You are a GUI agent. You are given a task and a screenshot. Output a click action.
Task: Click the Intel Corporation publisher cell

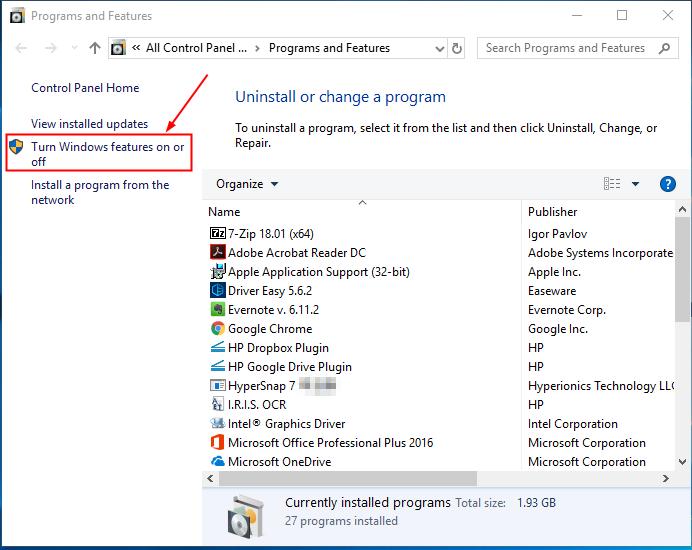pos(573,424)
